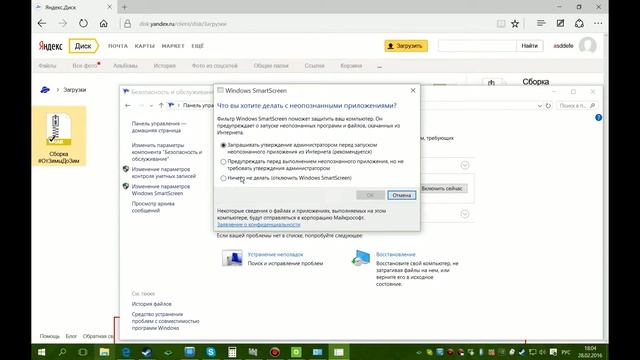Add page to favorites with star icon
Image resolution: width=640 pixels, height=360 pixels.
click(515, 24)
